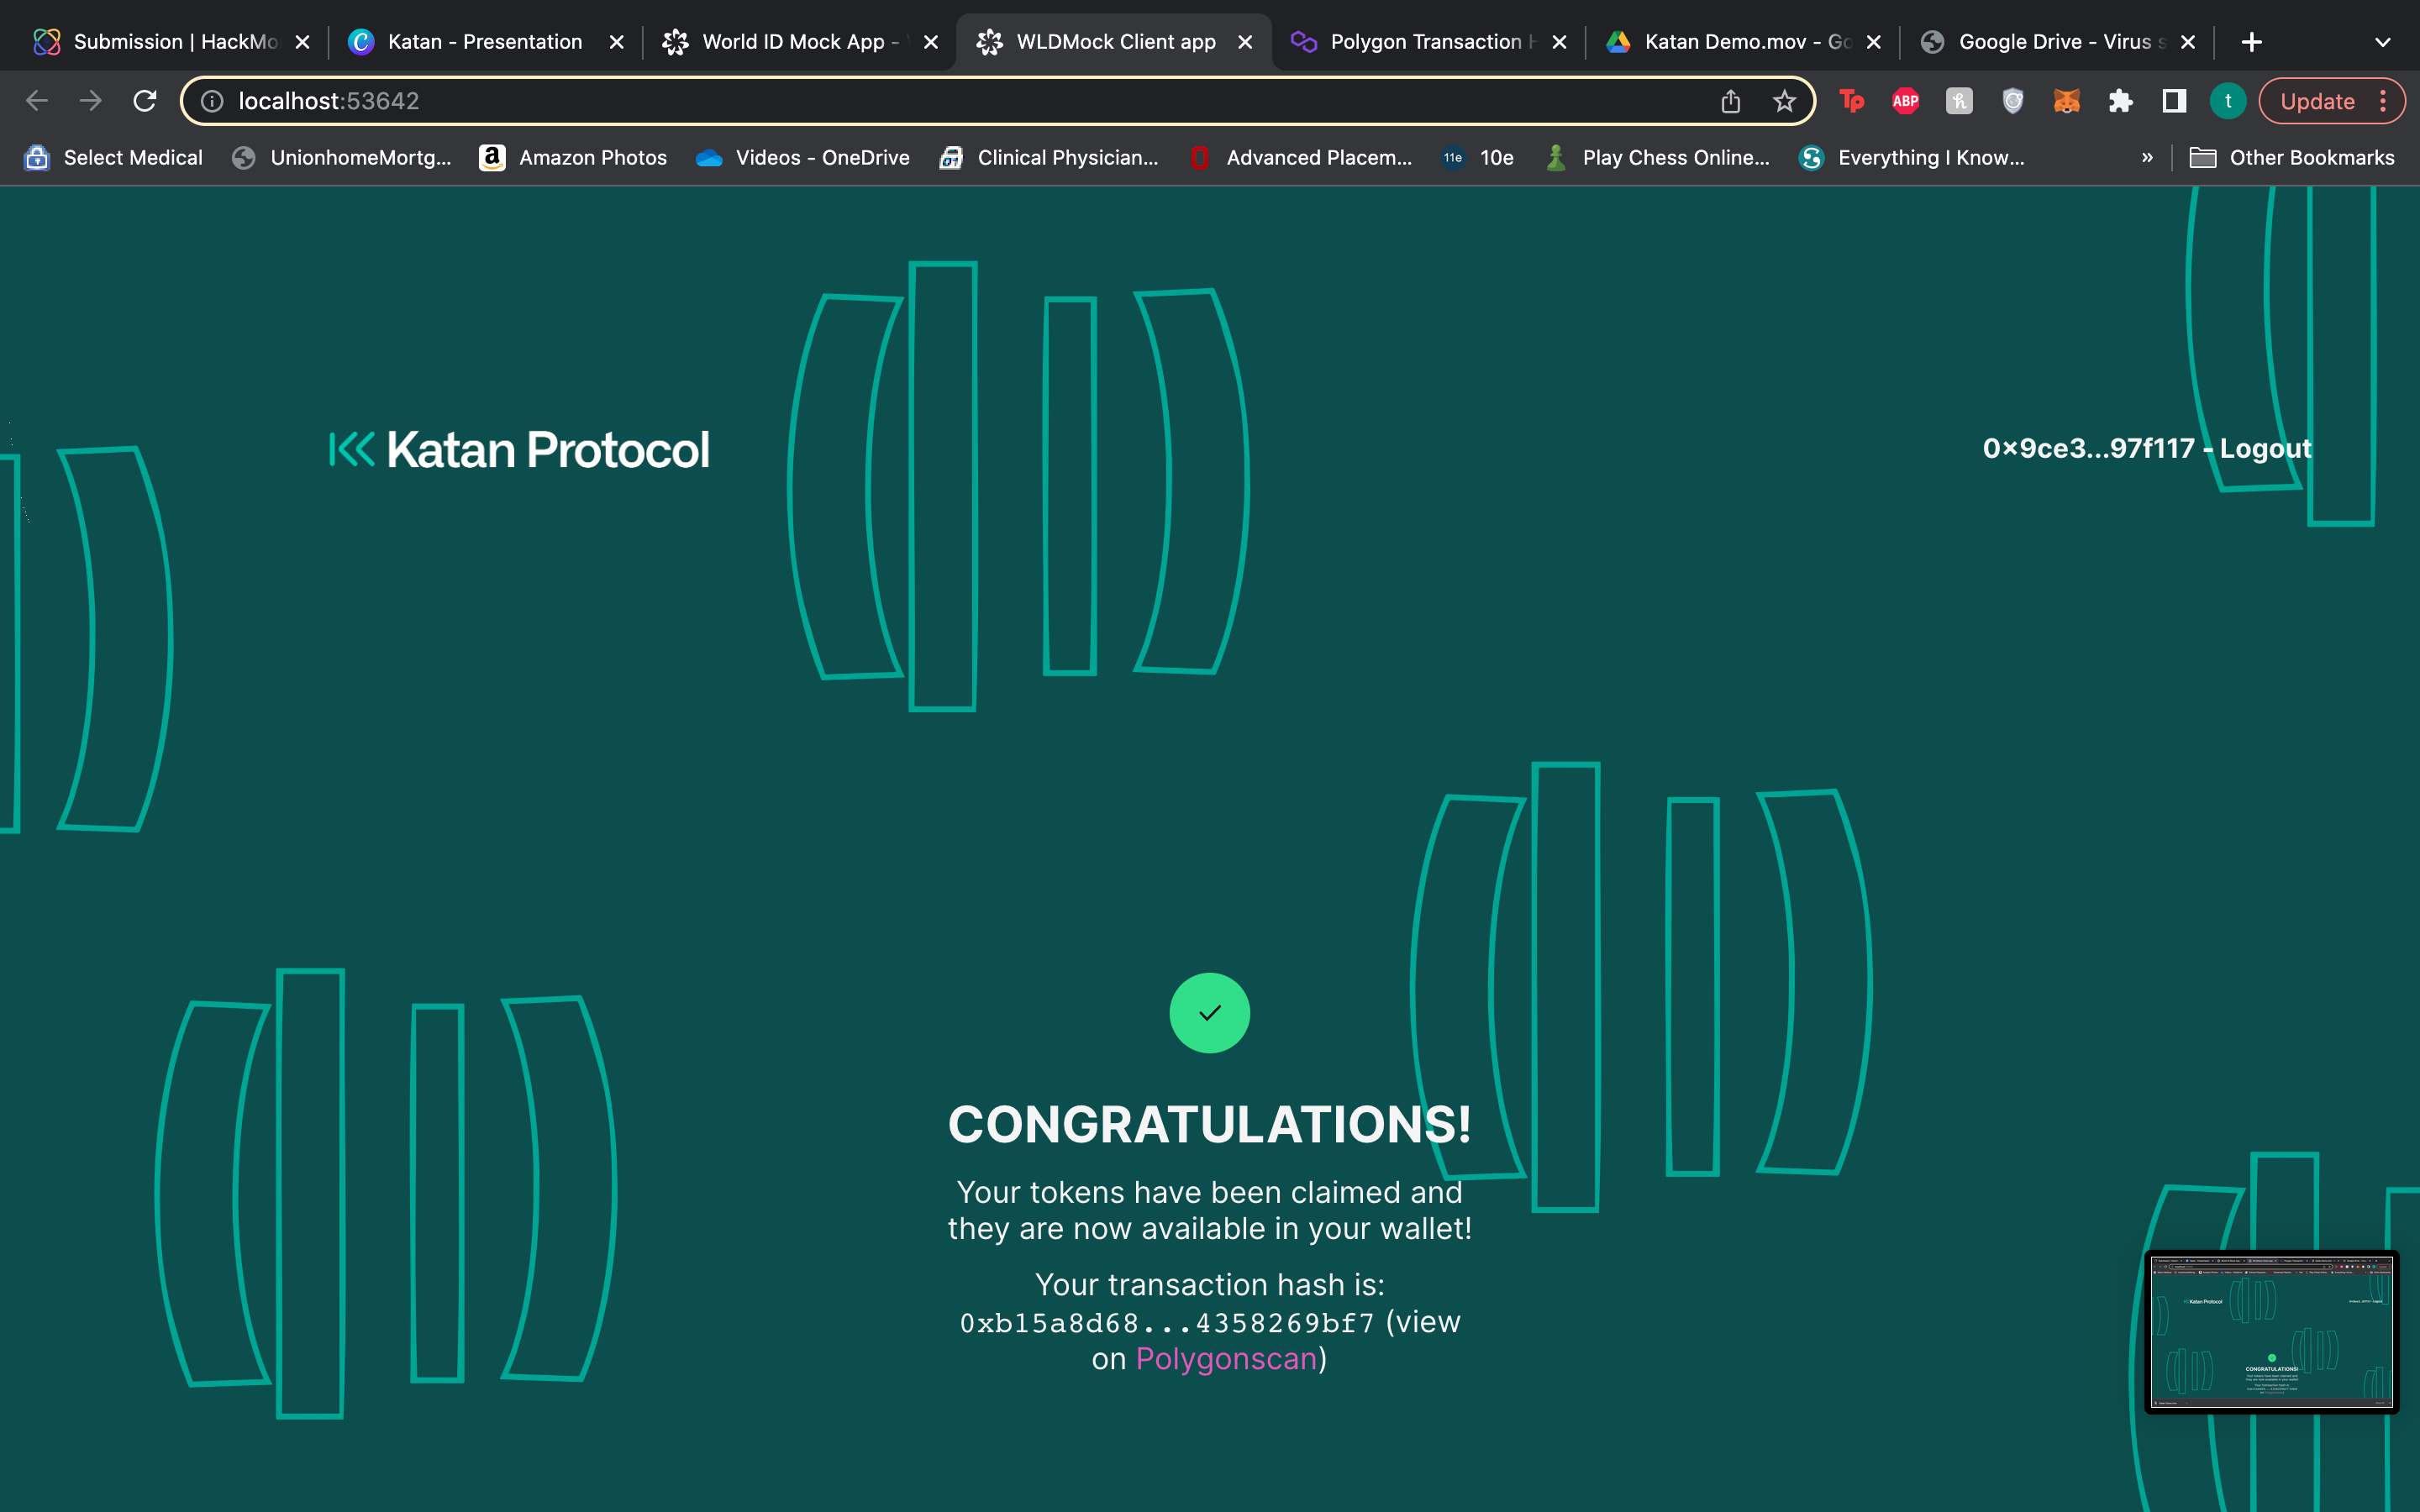Bookmark this page with the star icon

pos(1785,101)
